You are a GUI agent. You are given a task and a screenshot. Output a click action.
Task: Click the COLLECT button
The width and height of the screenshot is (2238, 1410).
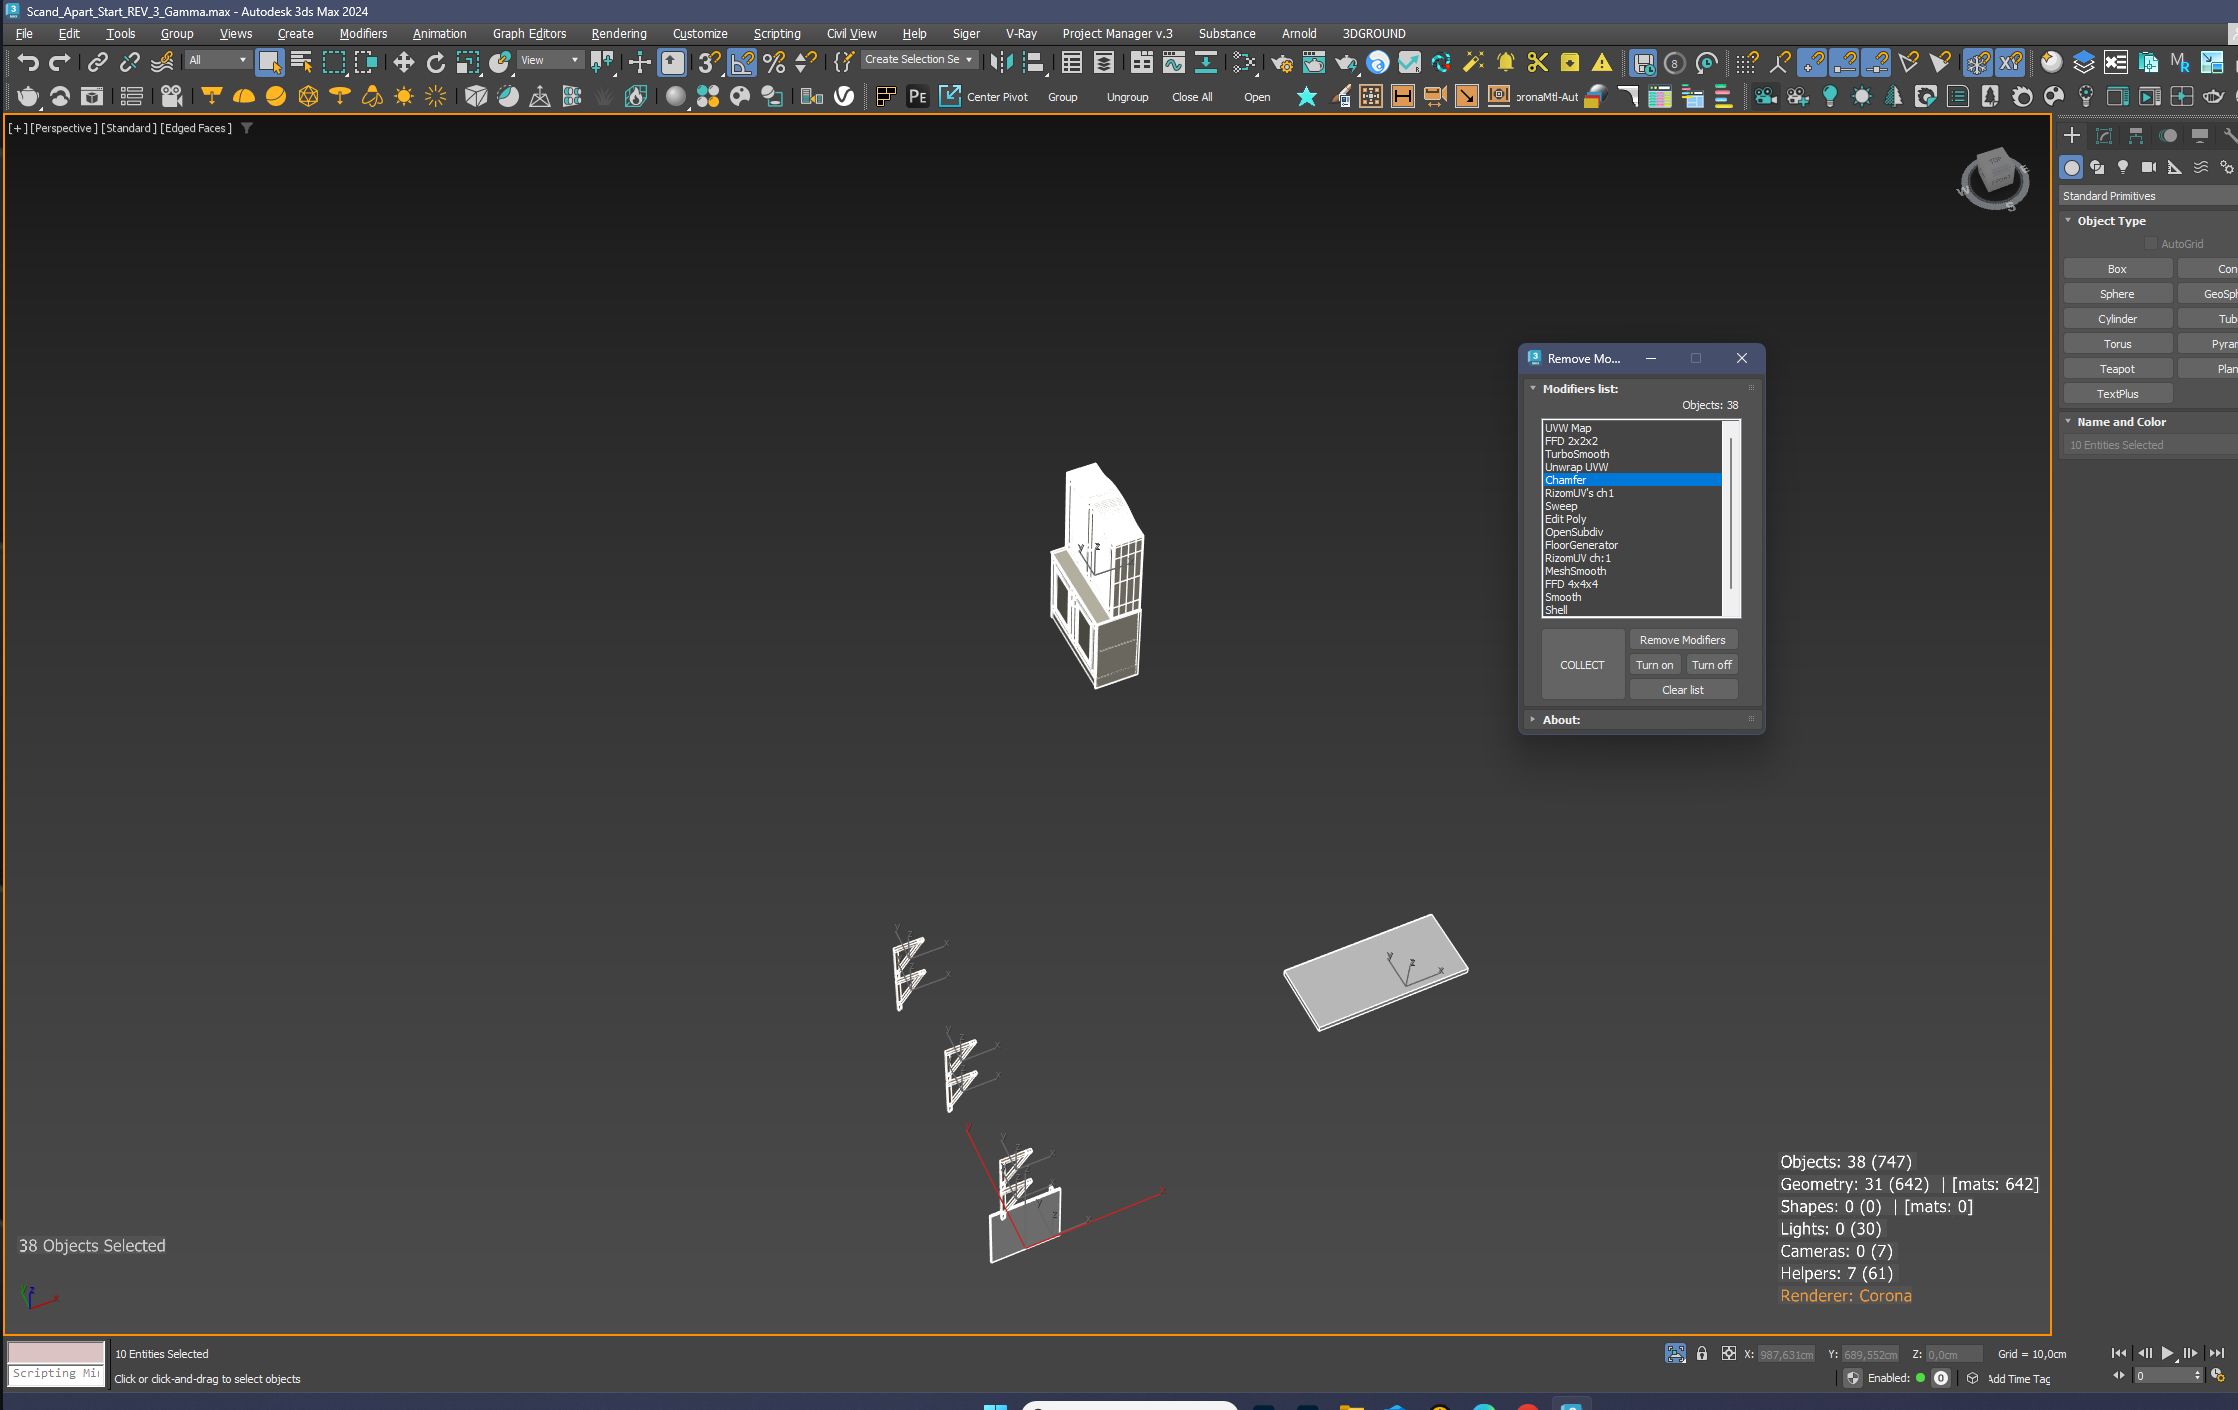1582,665
